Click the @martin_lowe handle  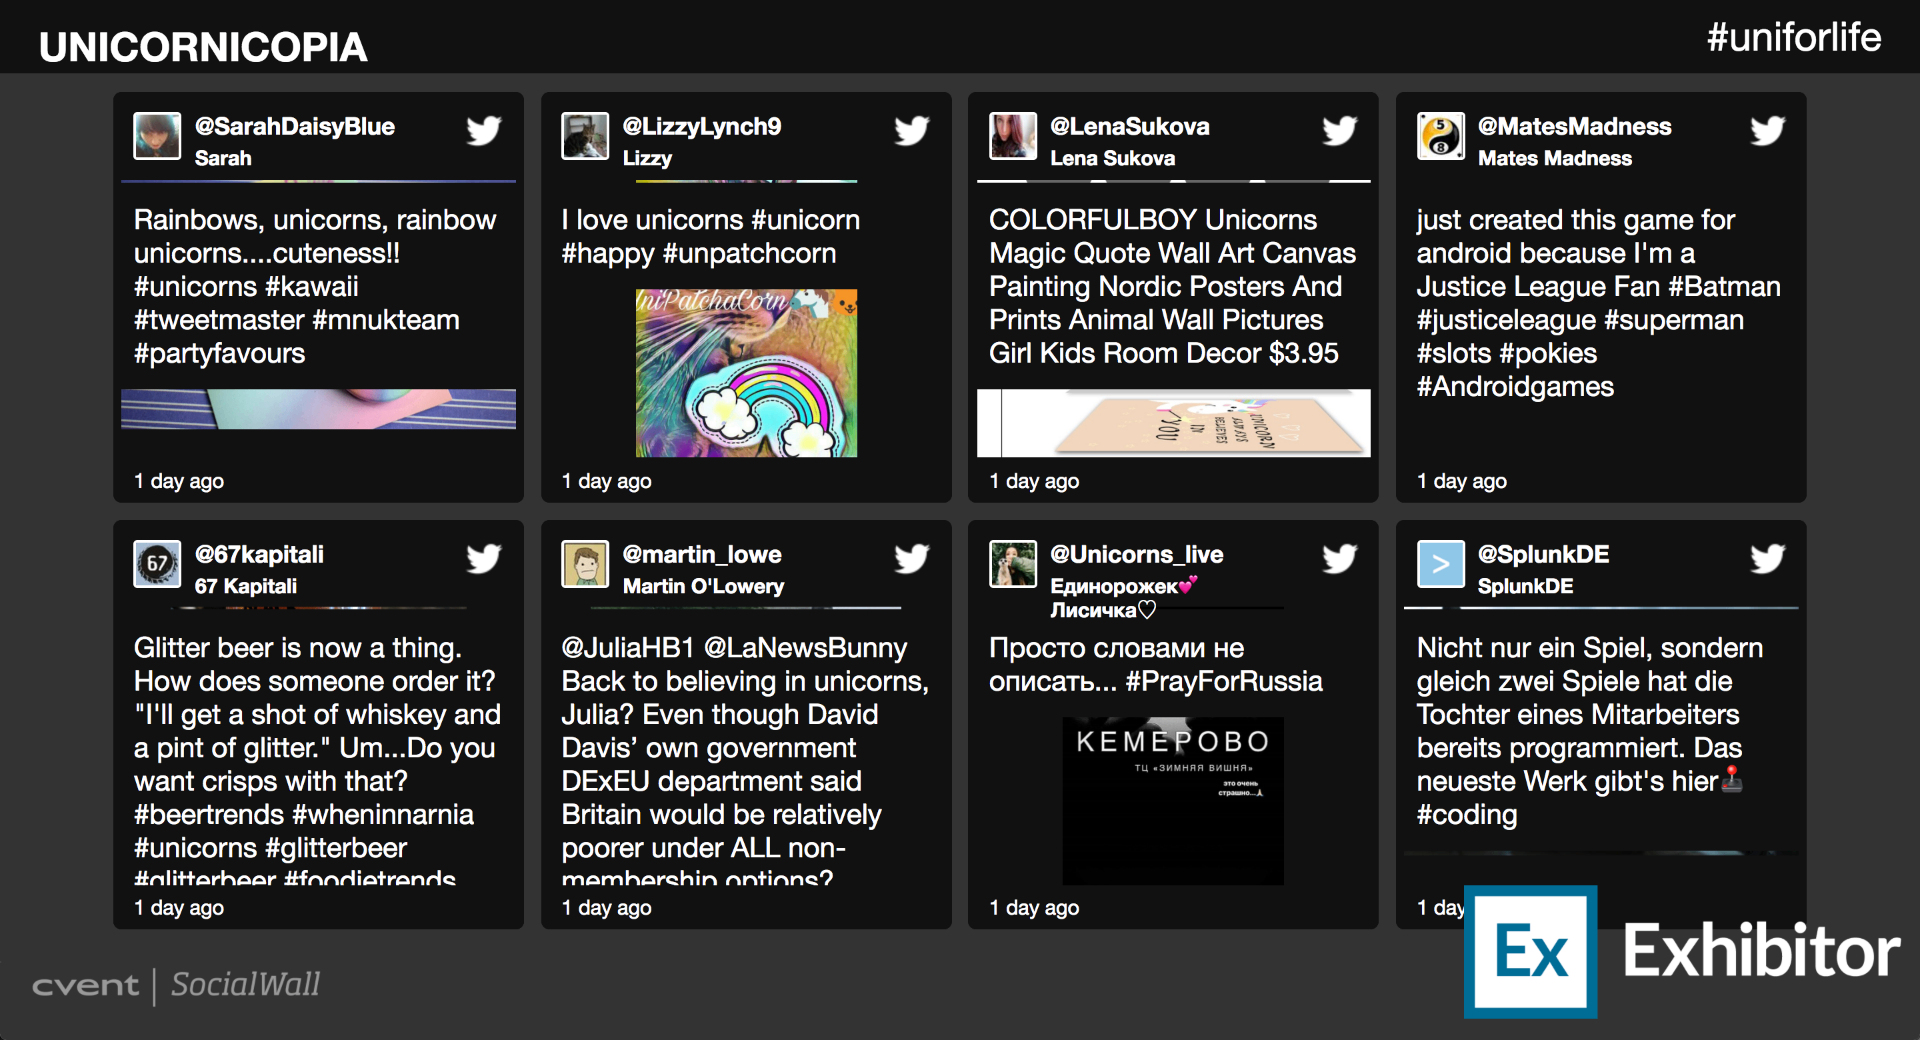click(x=702, y=554)
